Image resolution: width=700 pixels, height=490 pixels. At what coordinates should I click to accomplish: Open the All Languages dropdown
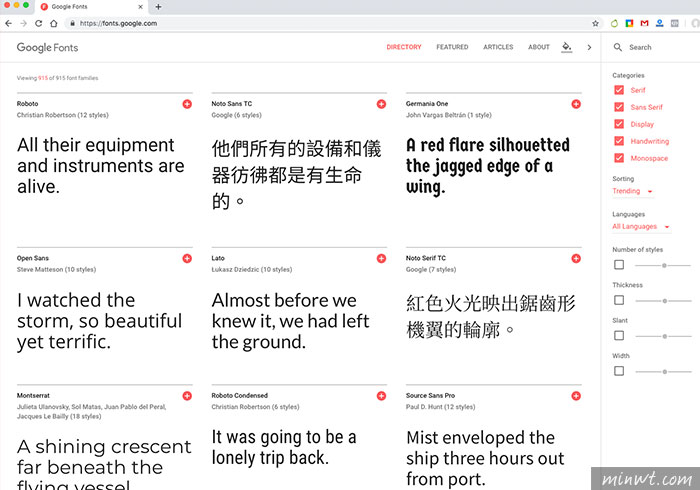641,227
